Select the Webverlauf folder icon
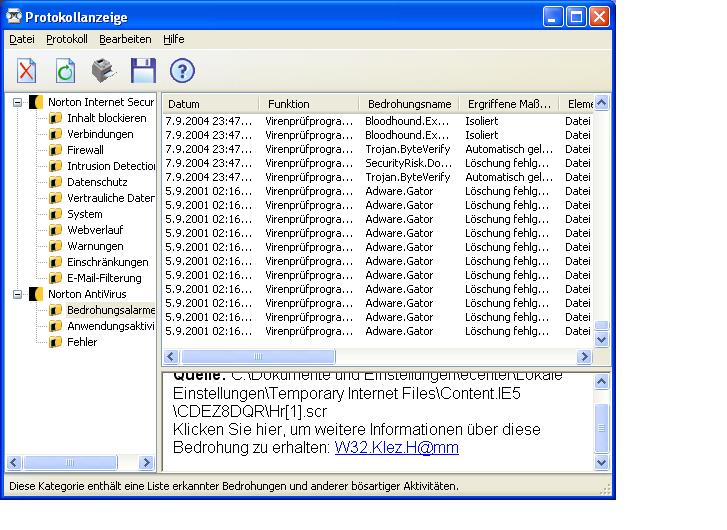The width and height of the screenshot is (727, 530). point(56,230)
